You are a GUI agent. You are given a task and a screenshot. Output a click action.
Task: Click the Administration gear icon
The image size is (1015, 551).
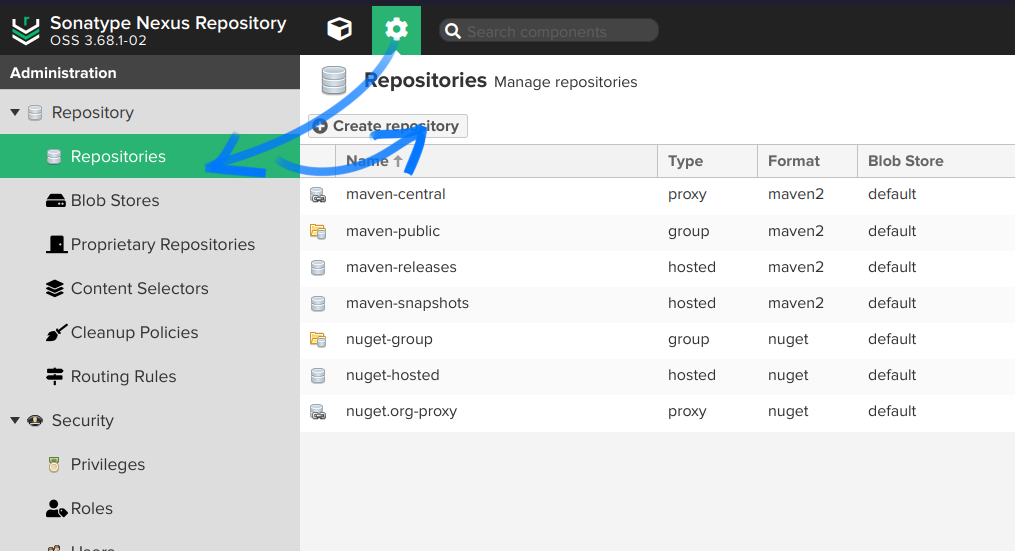[x=396, y=30]
